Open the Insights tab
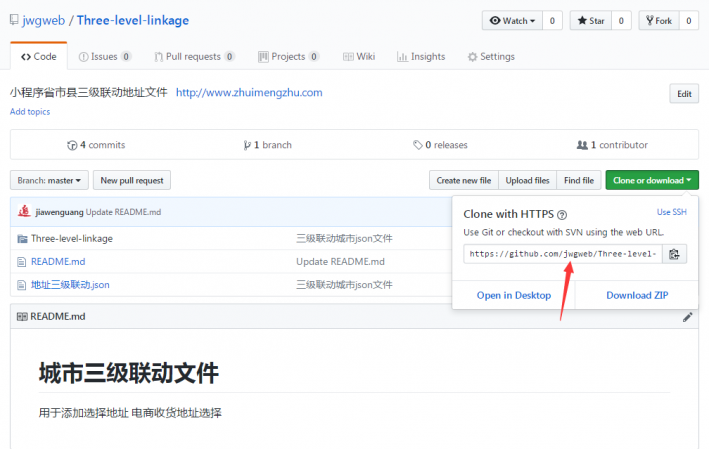 pyautogui.click(x=421, y=57)
